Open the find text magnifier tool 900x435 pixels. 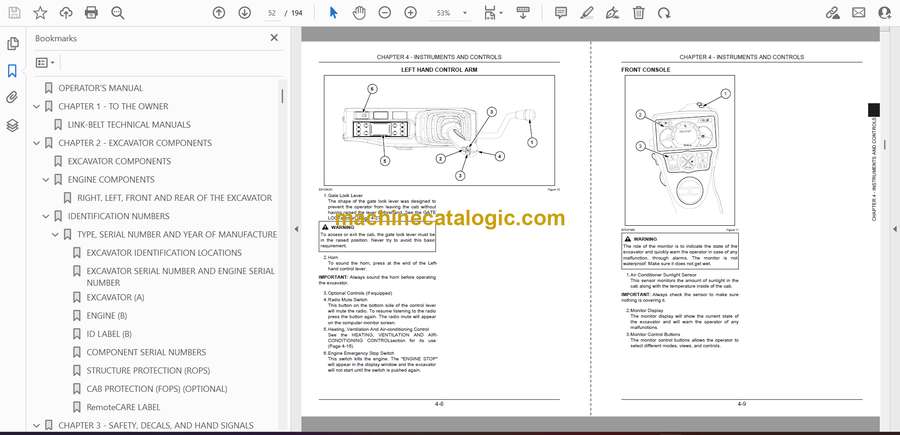118,13
